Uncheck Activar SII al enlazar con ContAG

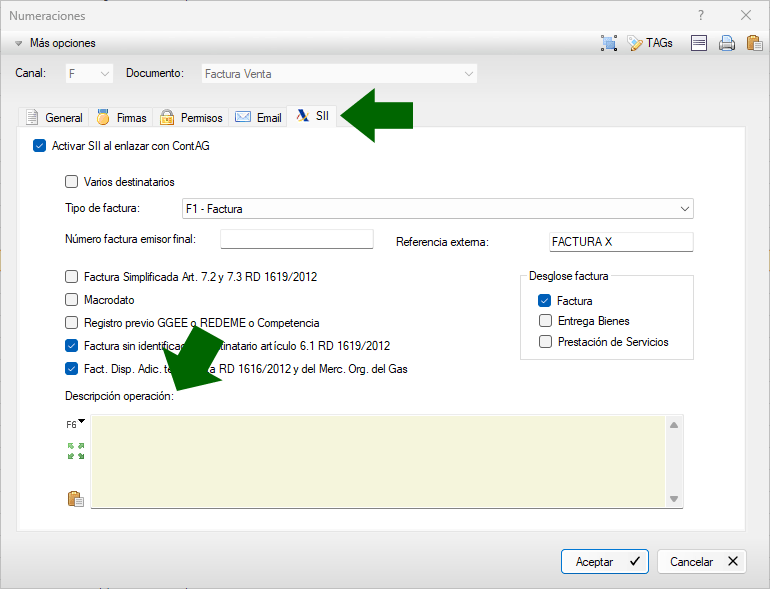pyautogui.click(x=40, y=145)
